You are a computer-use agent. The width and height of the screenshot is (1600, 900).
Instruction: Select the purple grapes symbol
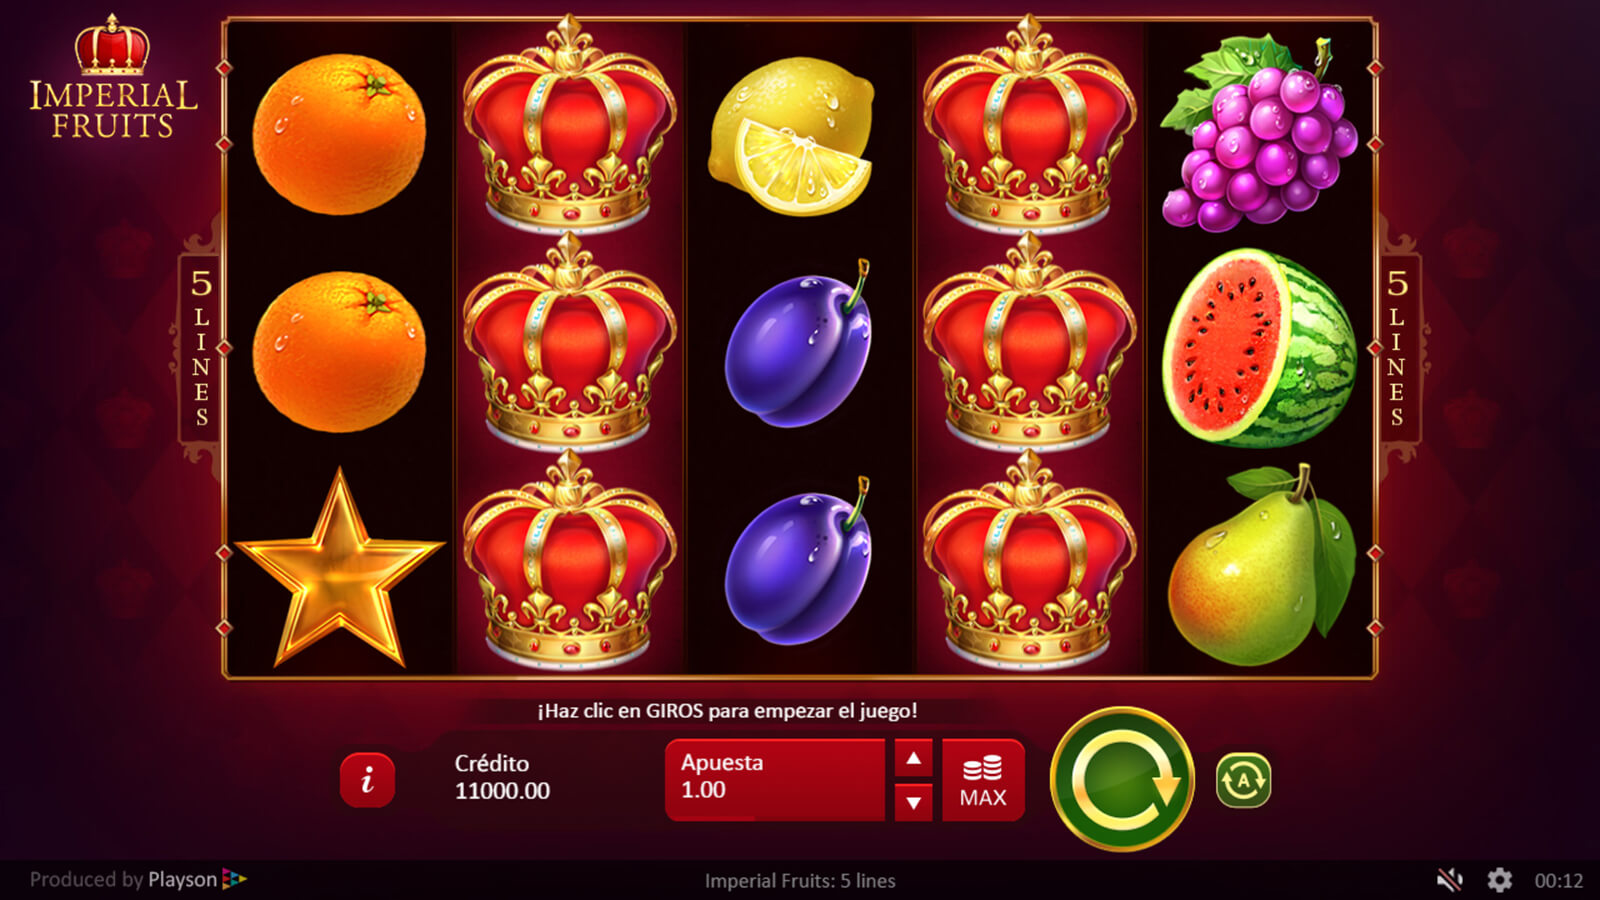pyautogui.click(x=1259, y=132)
